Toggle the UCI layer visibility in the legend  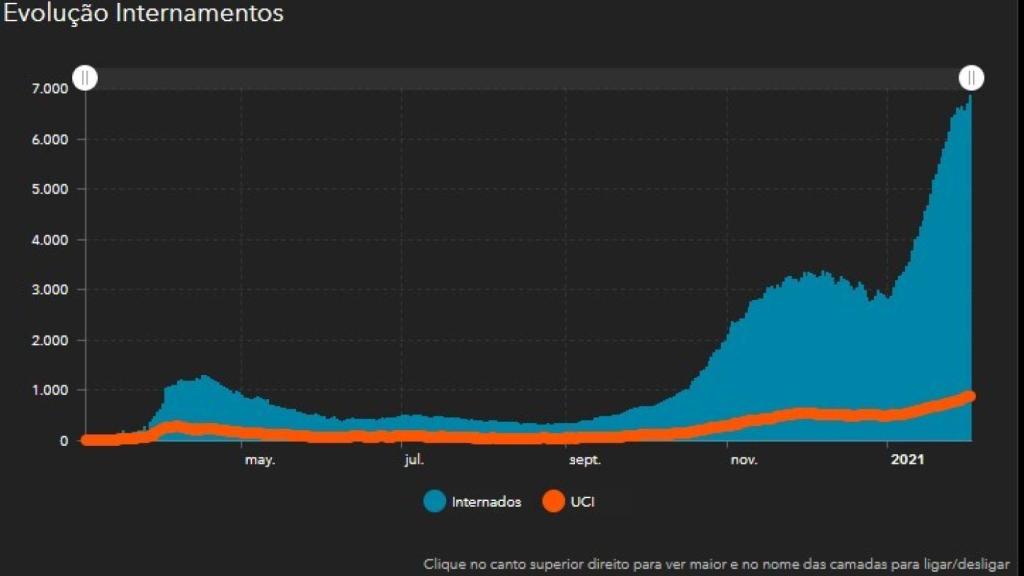[583, 502]
